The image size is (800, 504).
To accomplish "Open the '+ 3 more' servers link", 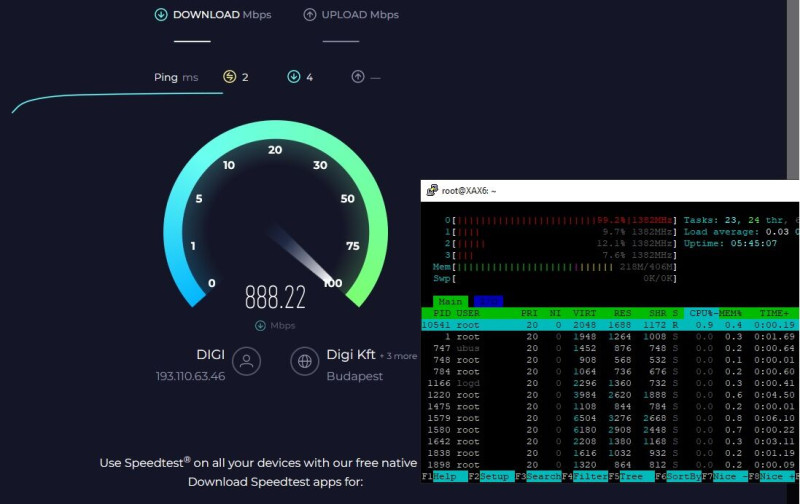I will pyautogui.click(x=398, y=356).
